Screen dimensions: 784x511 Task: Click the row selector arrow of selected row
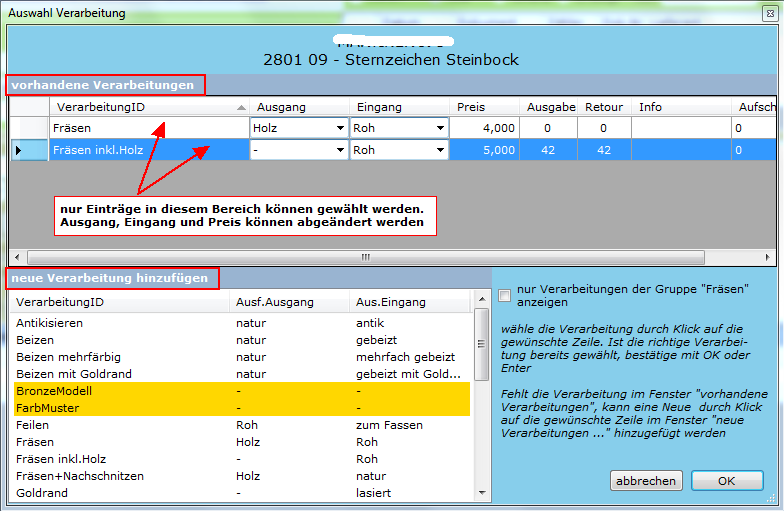pyautogui.click(x=18, y=150)
